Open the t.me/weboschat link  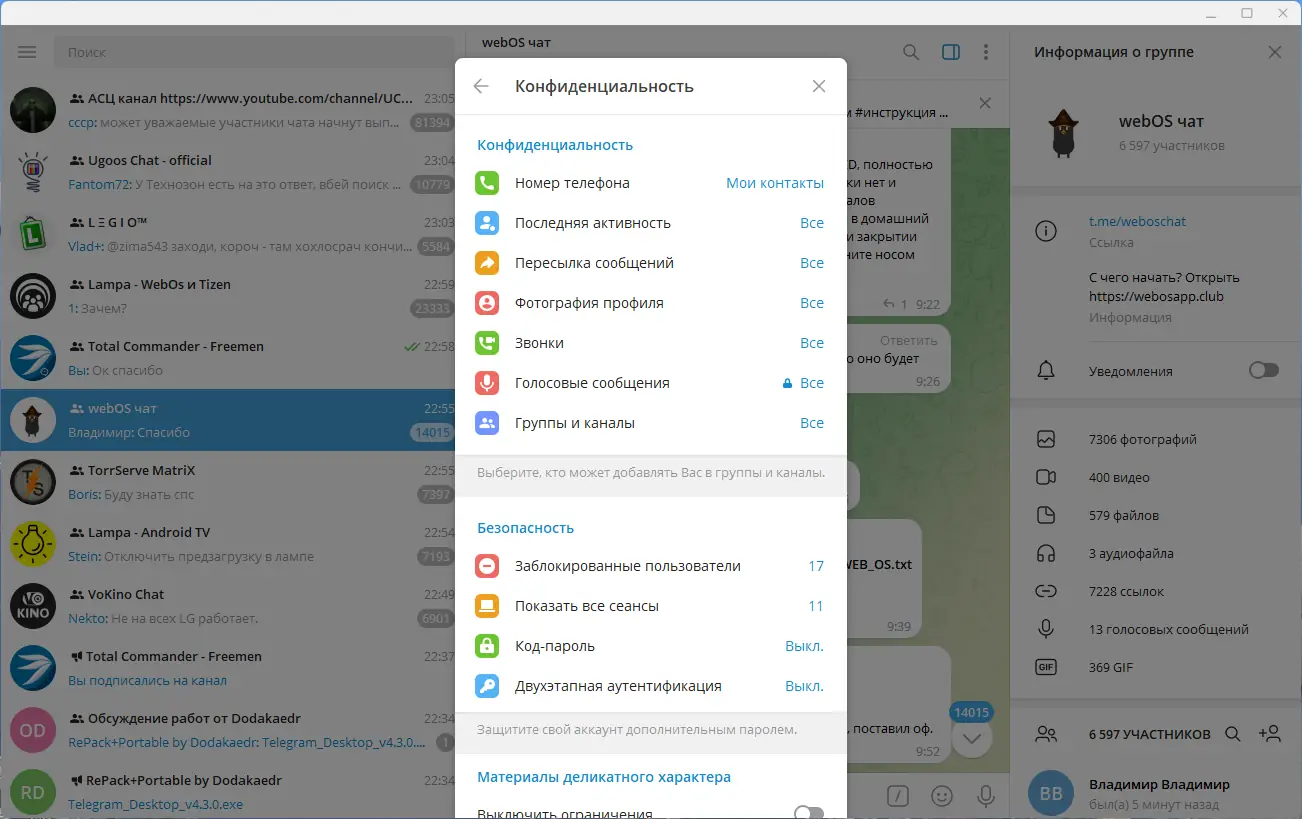click(x=1138, y=221)
